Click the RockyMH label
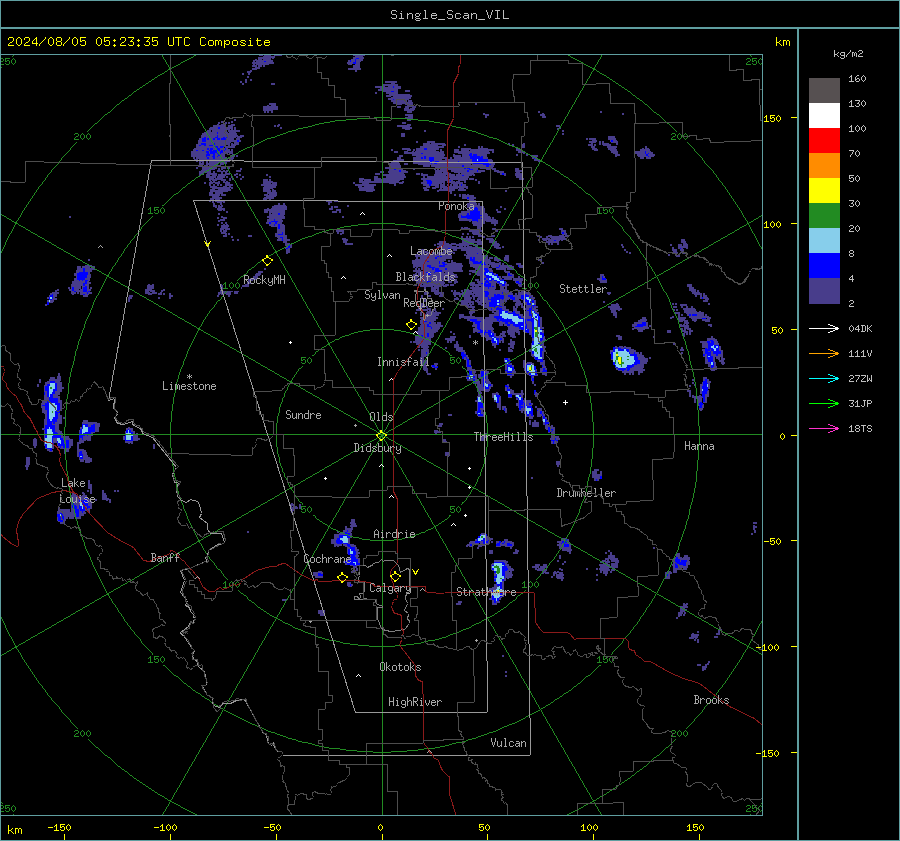The width and height of the screenshot is (900, 841). (x=264, y=280)
